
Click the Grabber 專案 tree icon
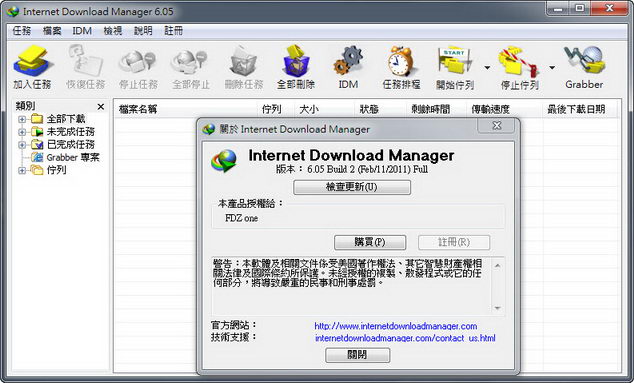point(37,157)
